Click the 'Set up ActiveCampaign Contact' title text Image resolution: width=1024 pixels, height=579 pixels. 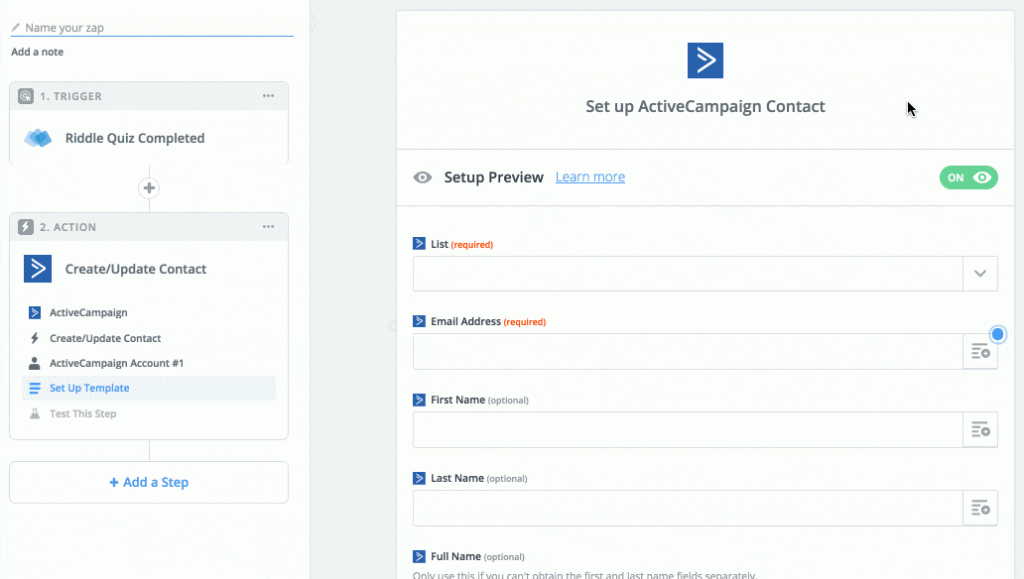[705, 106]
